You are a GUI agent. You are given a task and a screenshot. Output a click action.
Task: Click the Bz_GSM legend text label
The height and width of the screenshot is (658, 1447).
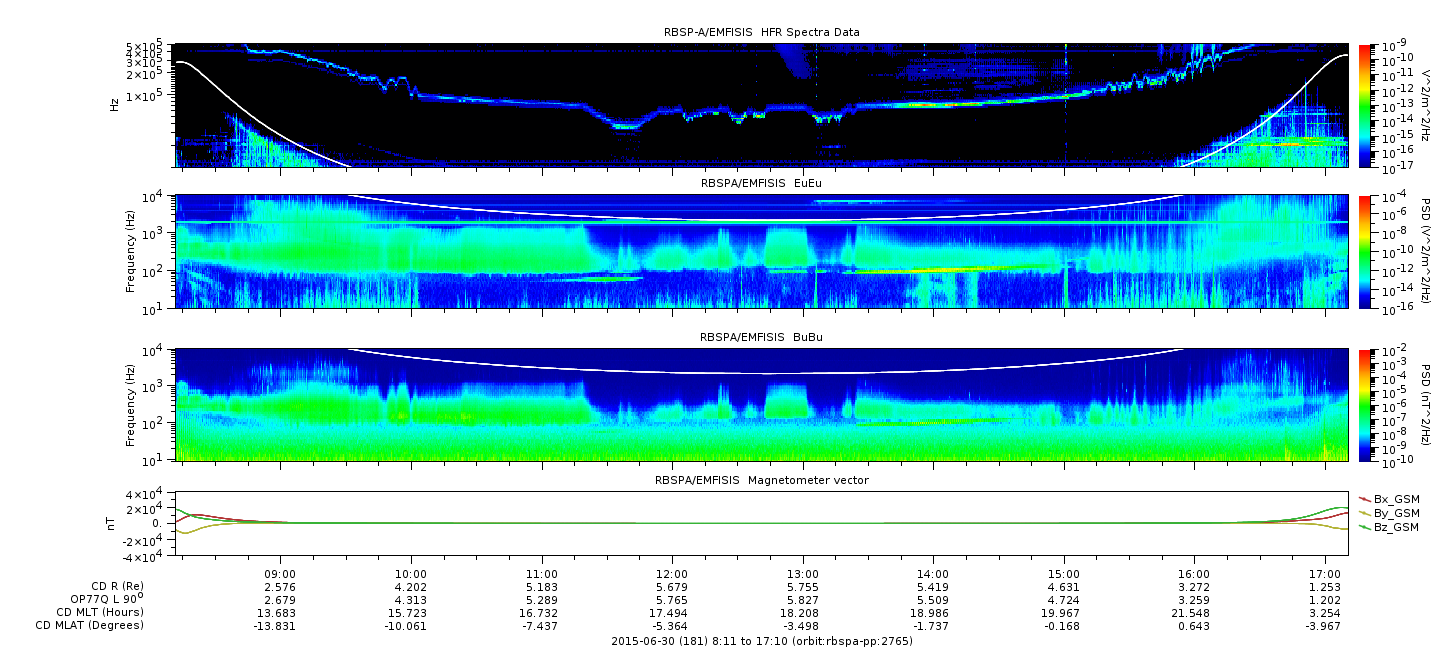[x=1396, y=526]
